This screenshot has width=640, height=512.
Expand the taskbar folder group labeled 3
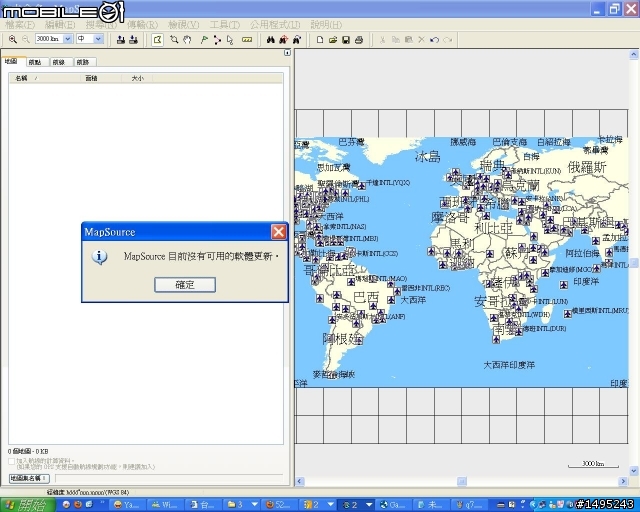click(x=254, y=505)
